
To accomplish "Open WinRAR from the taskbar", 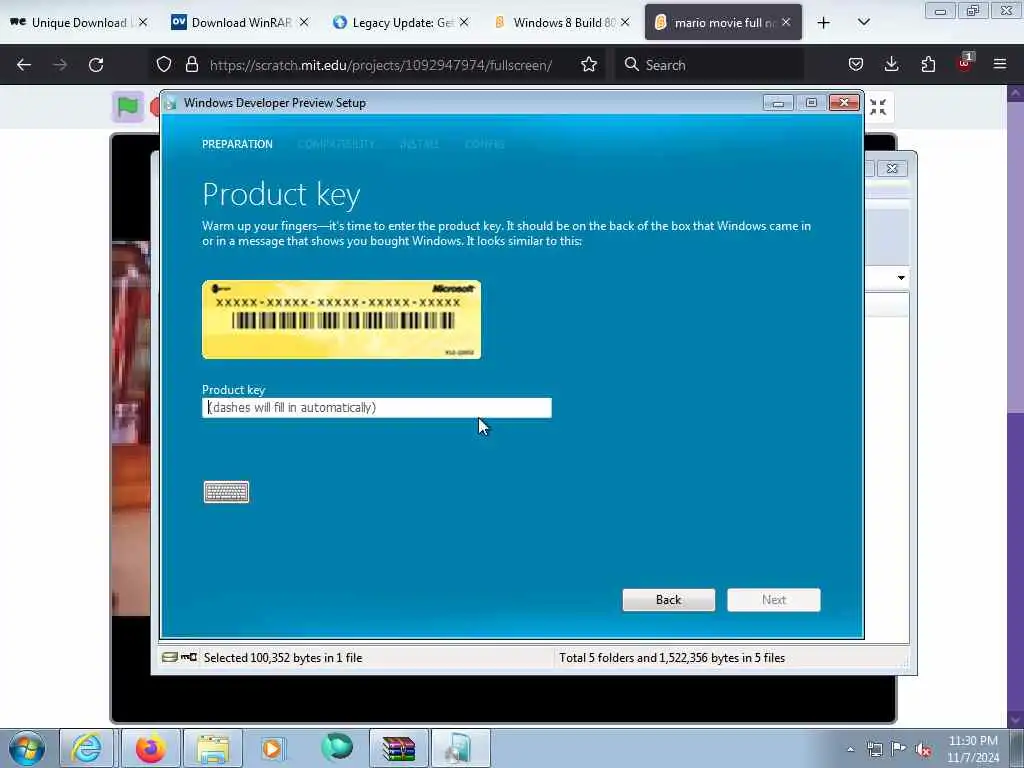I will click(399, 748).
